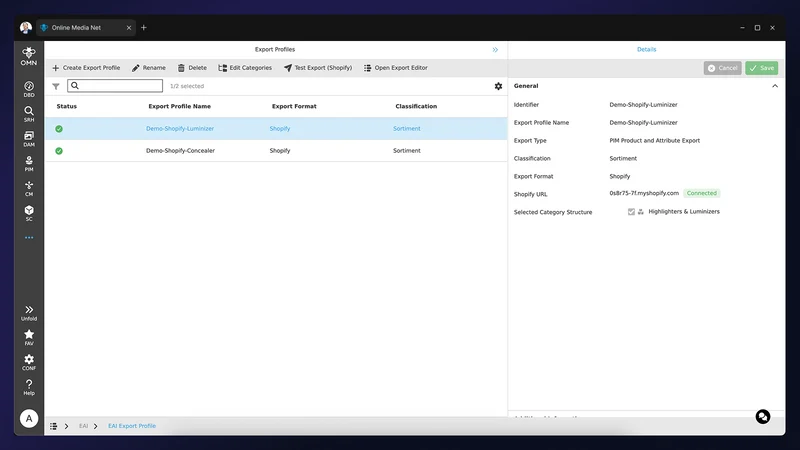Focus the export profiles search field
This screenshot has height=450, width=800.
coord(115,86)
